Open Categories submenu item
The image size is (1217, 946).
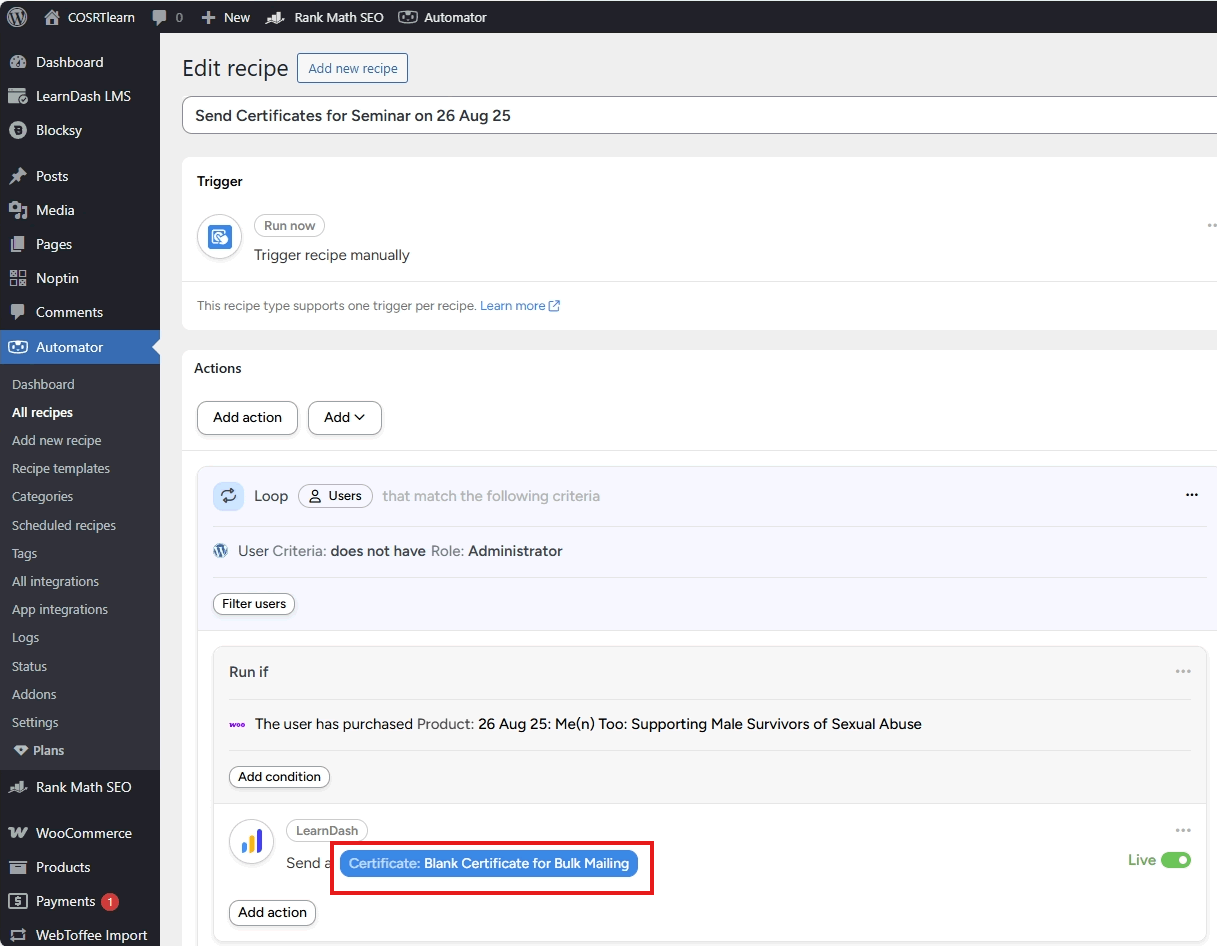42,496
